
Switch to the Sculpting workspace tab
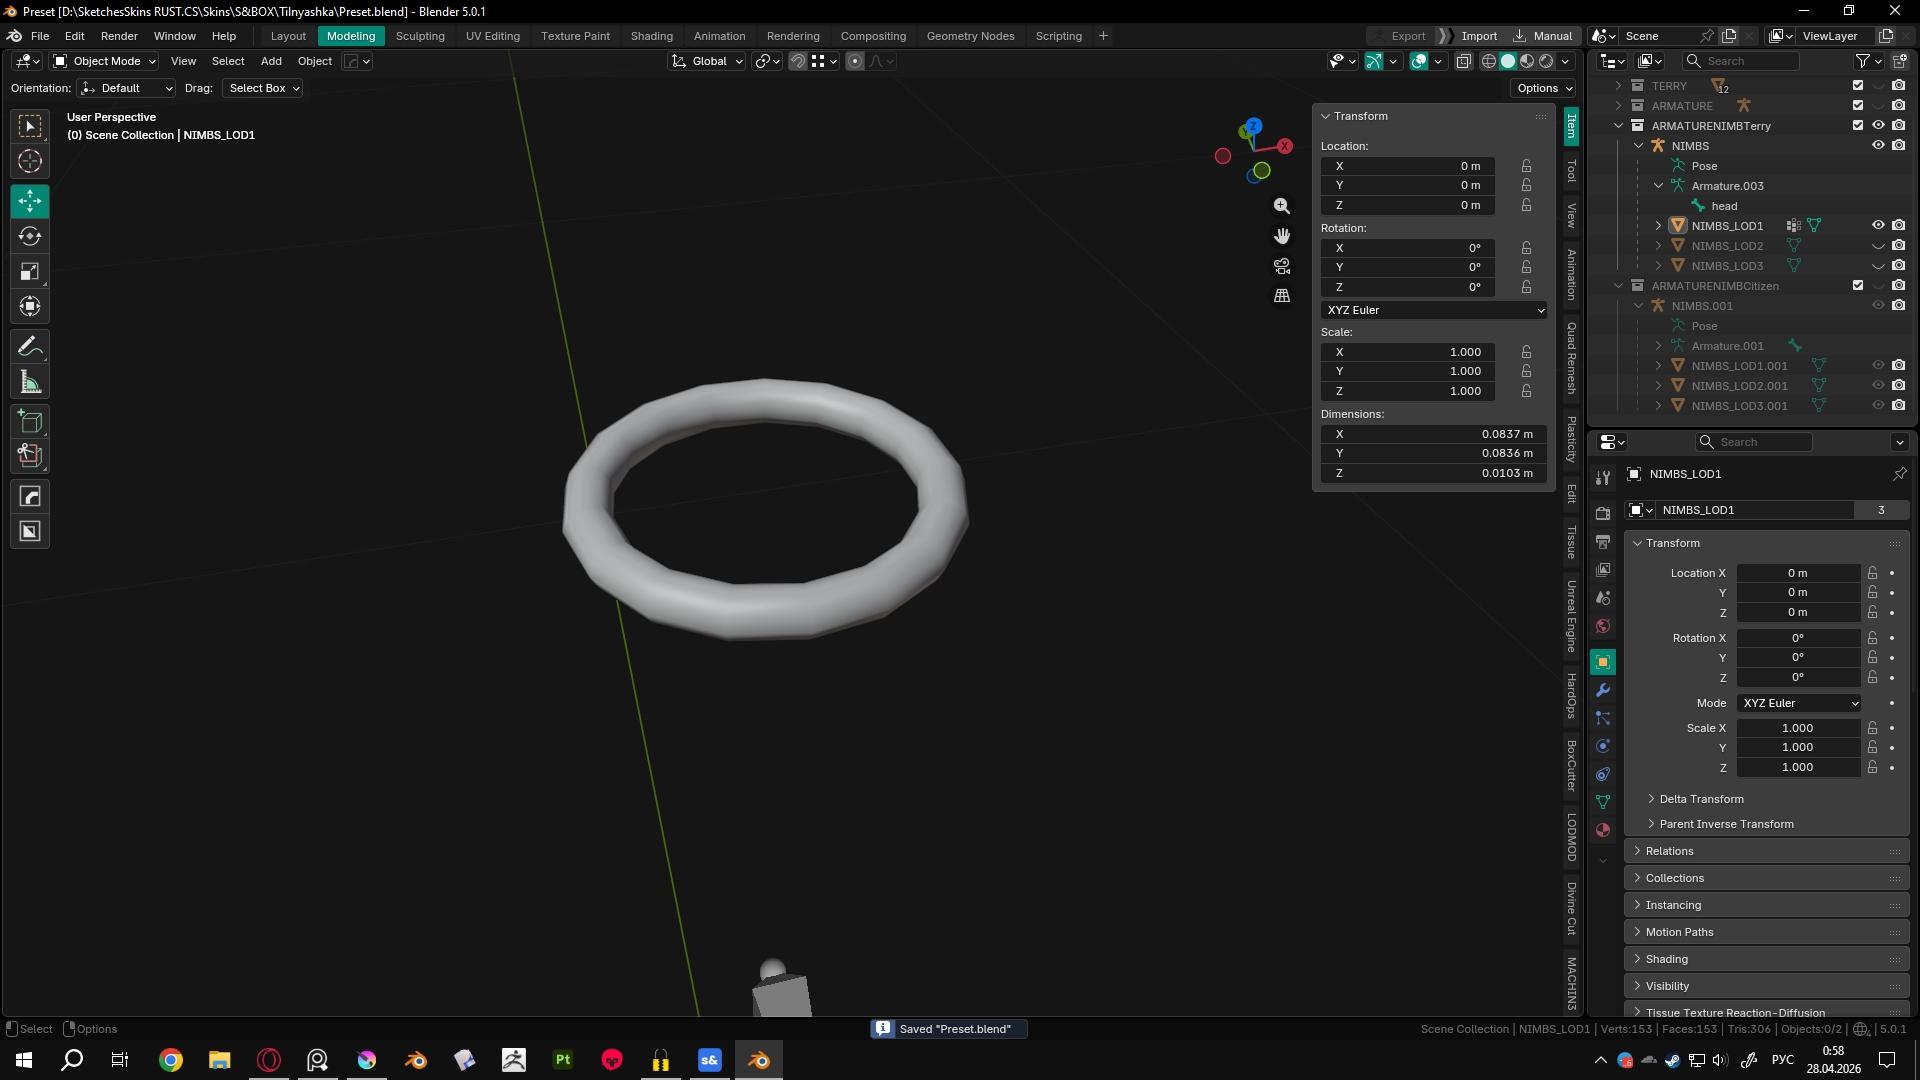[x=420, y=36]
